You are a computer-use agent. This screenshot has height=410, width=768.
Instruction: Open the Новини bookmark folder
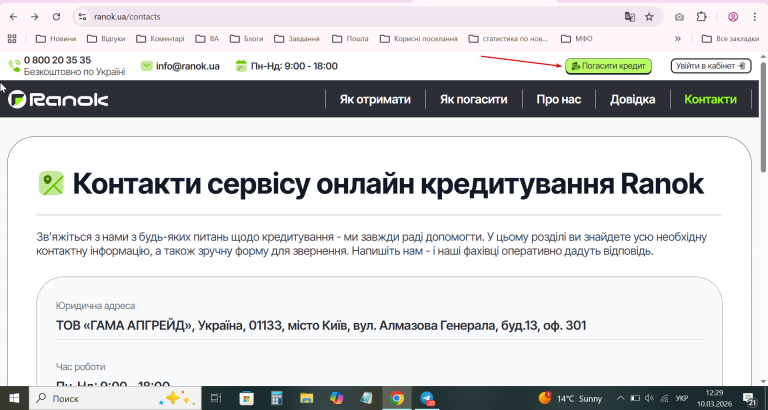[56, 38]
